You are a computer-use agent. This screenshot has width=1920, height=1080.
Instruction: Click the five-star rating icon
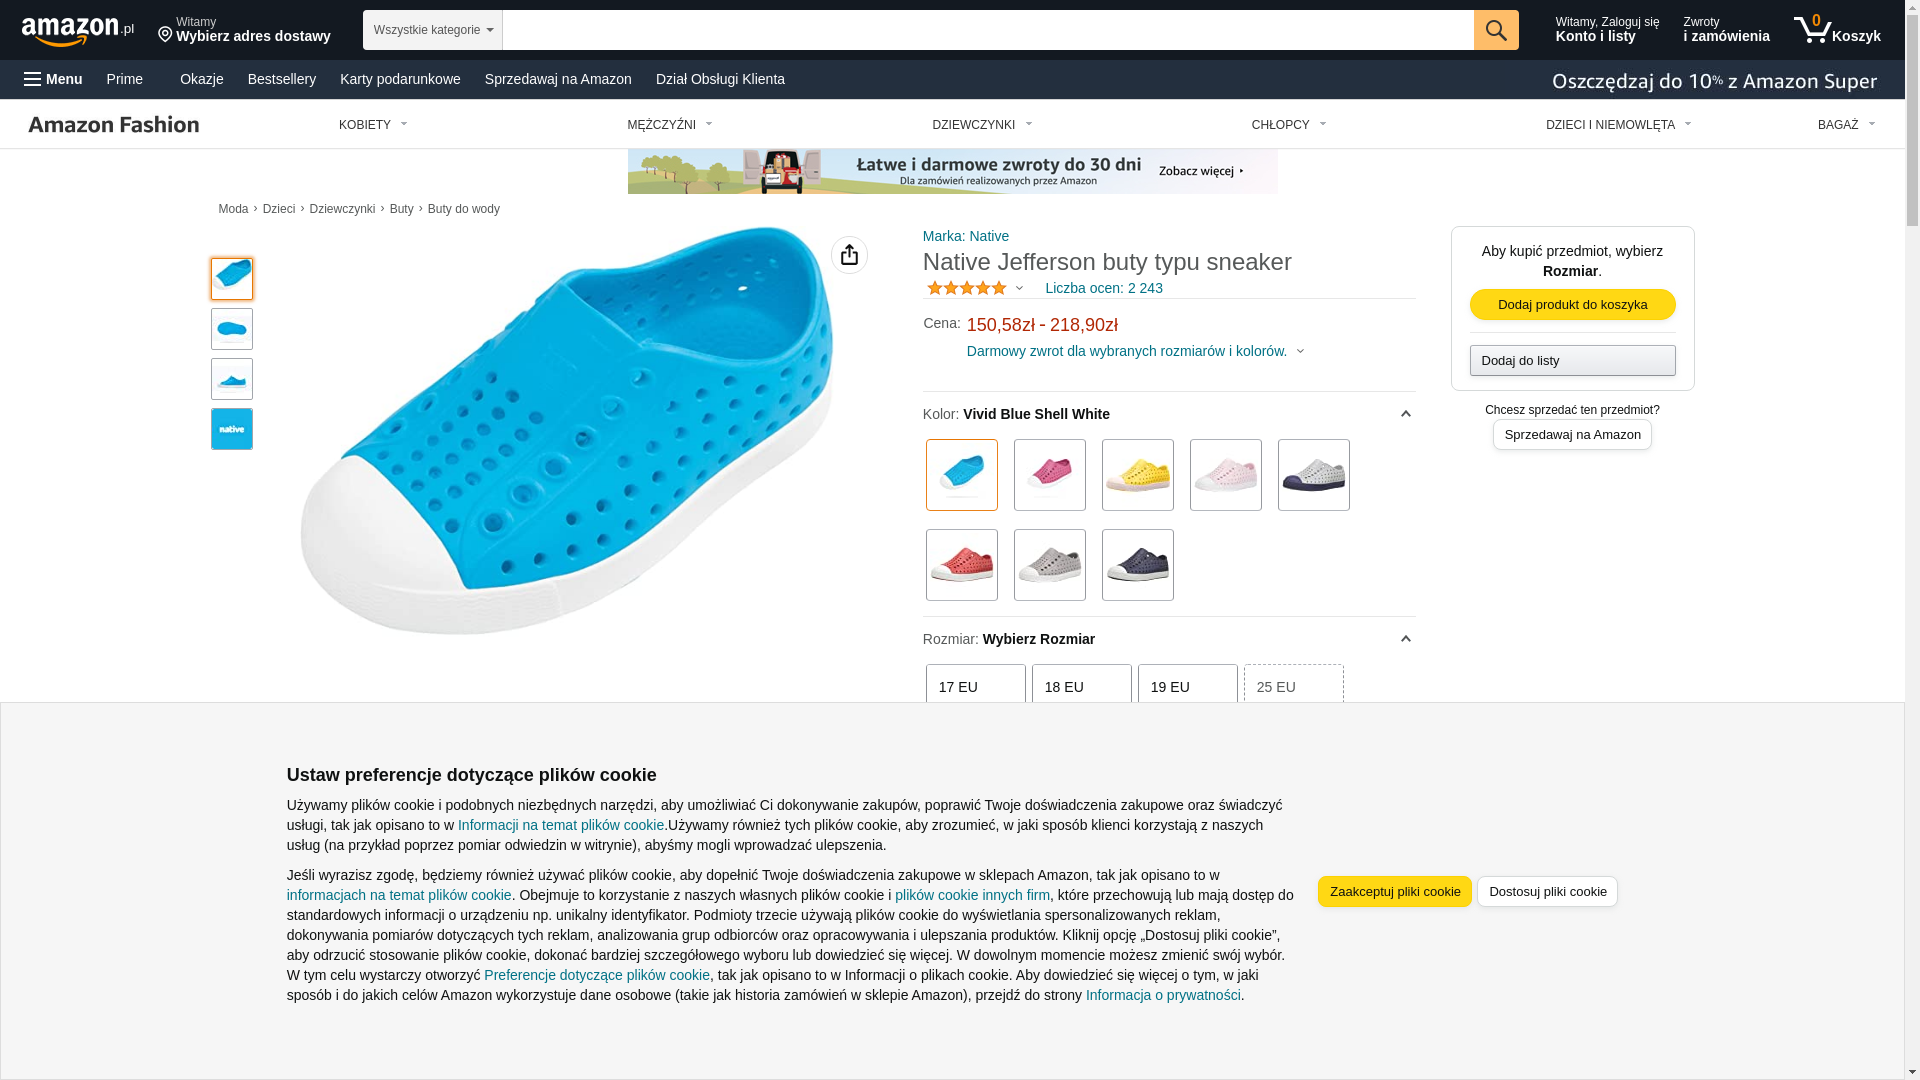click(966, 288)
